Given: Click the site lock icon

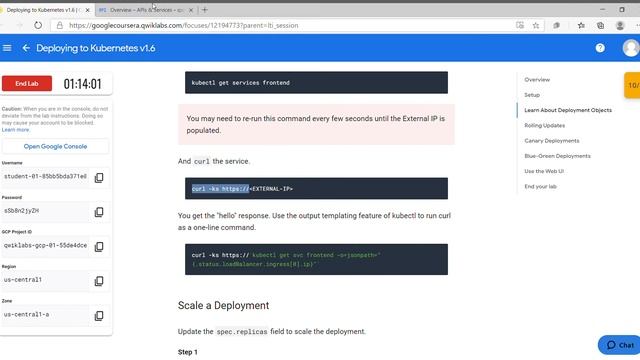Looking at the screenshot, I should (60, 25).
